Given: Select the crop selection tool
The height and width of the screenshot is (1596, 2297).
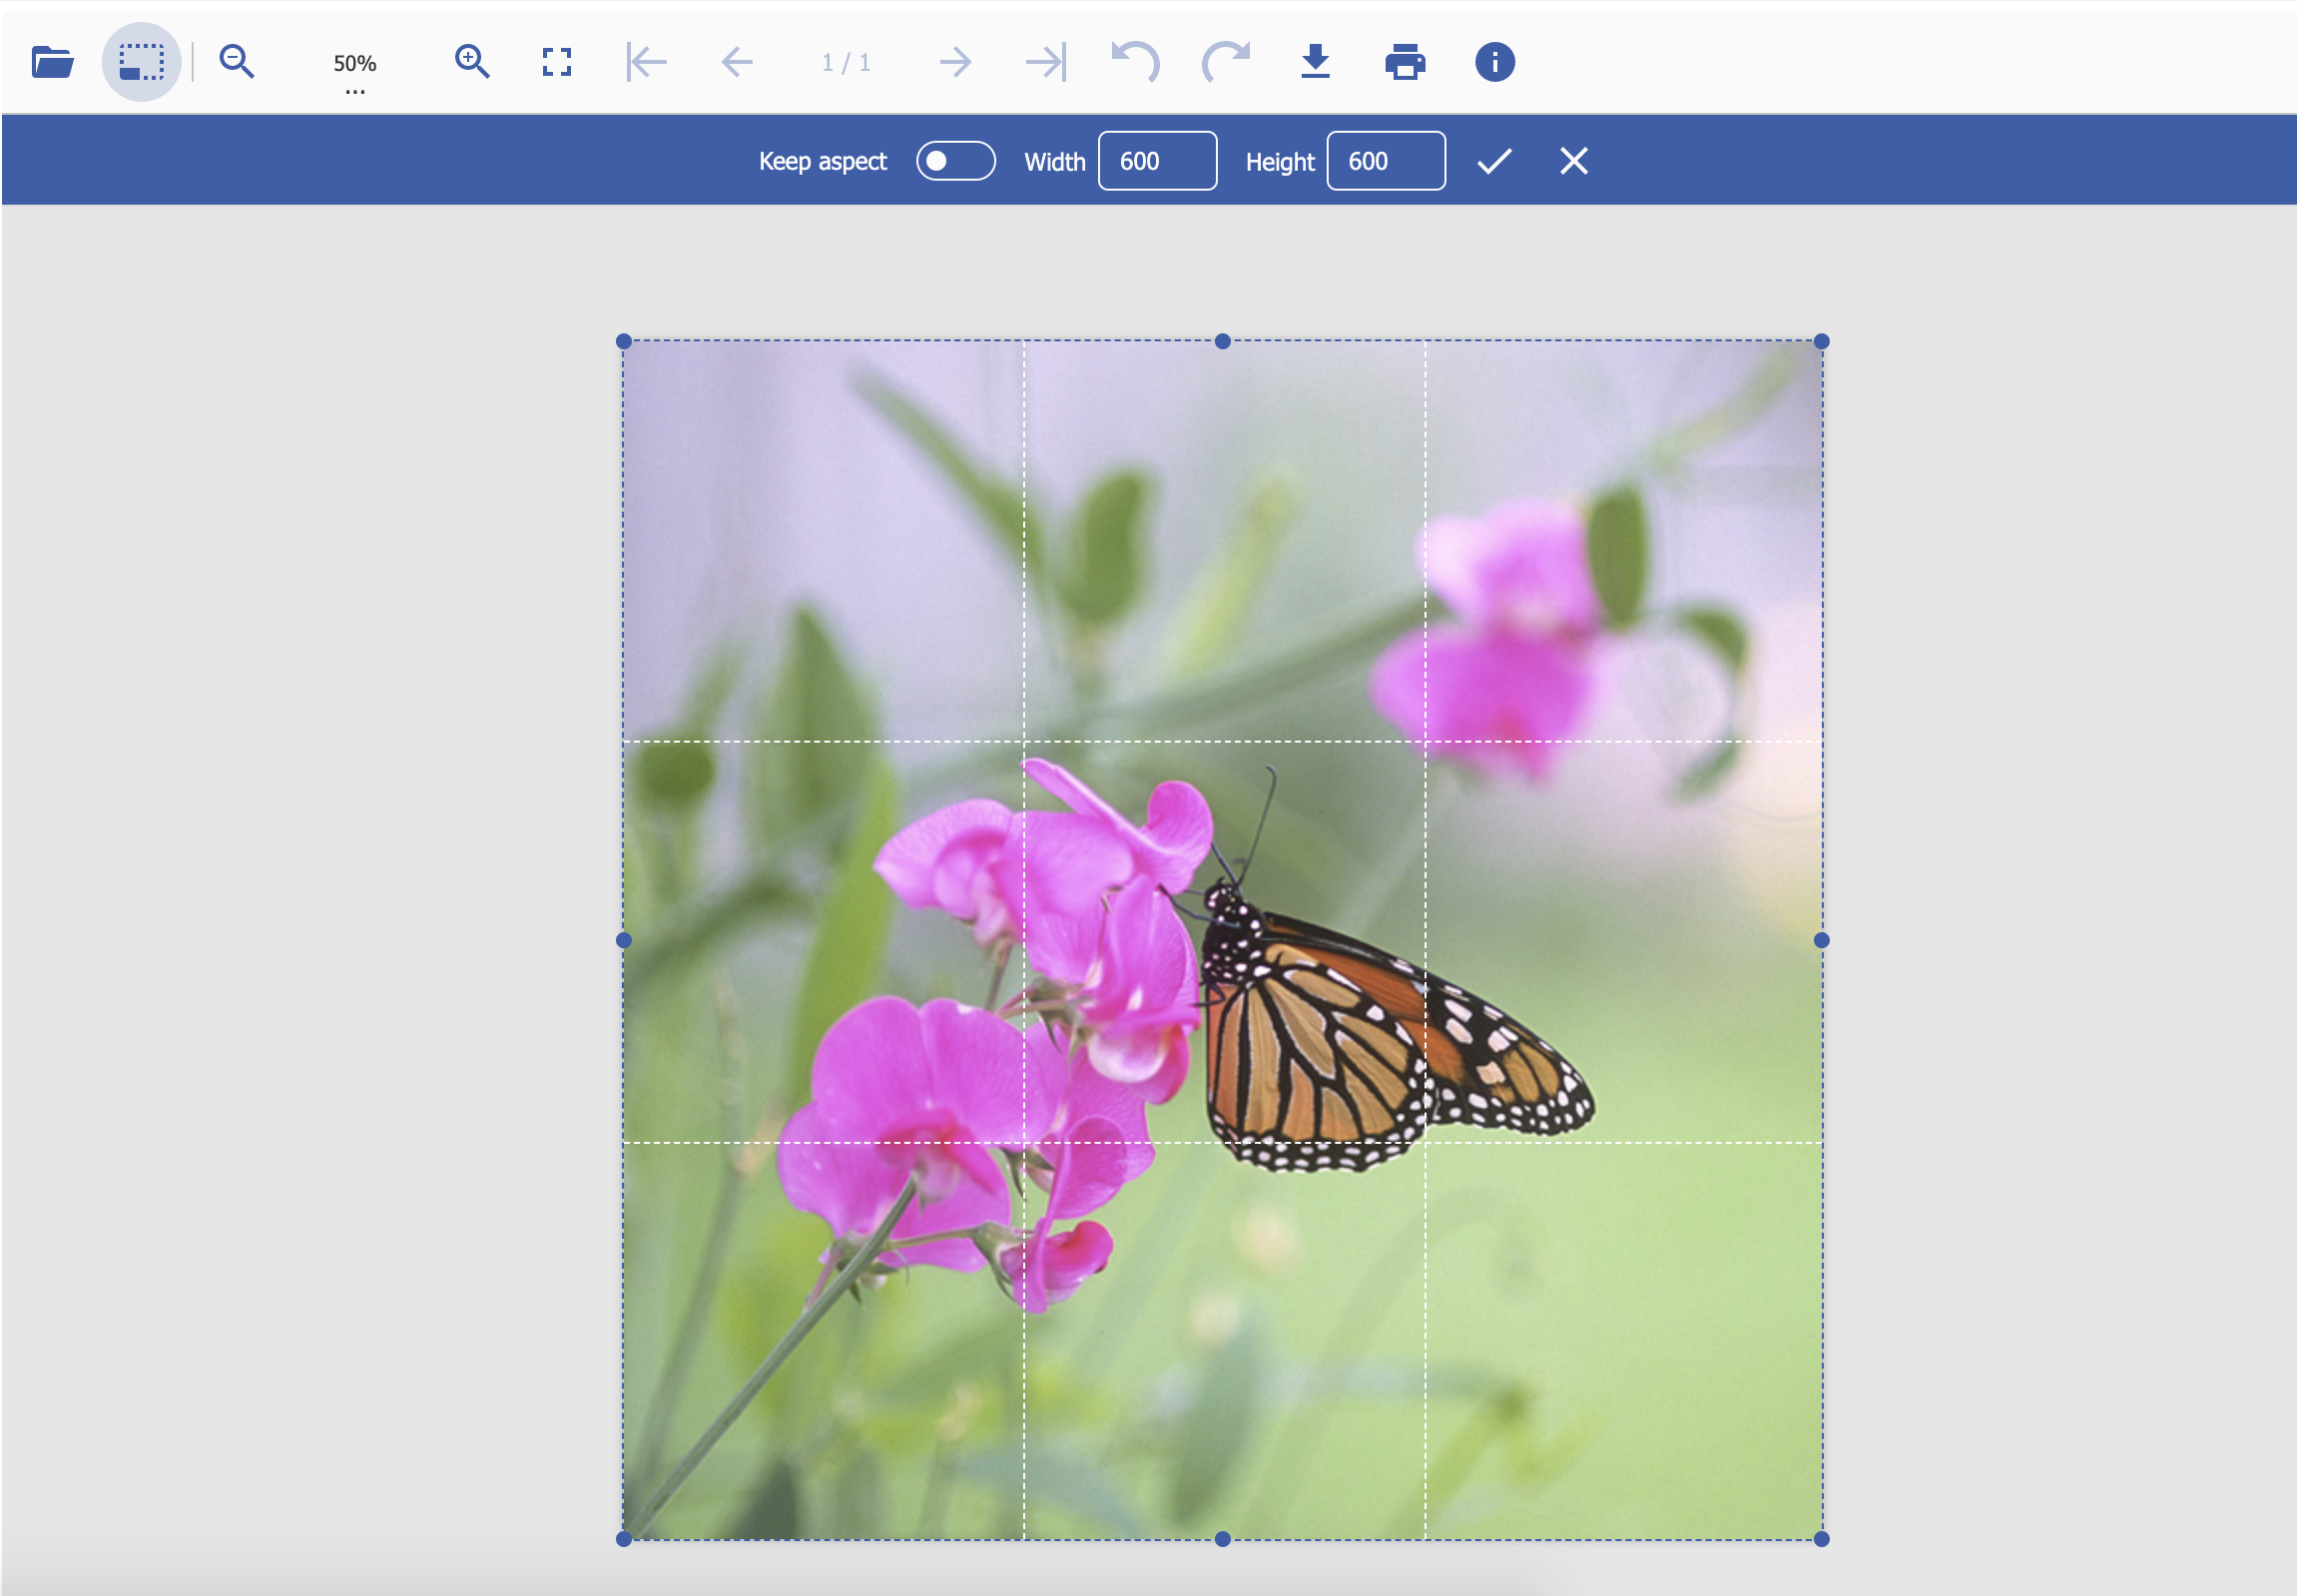Looking at the screenshot, I should pyautogui.click(x=141, y=61).
